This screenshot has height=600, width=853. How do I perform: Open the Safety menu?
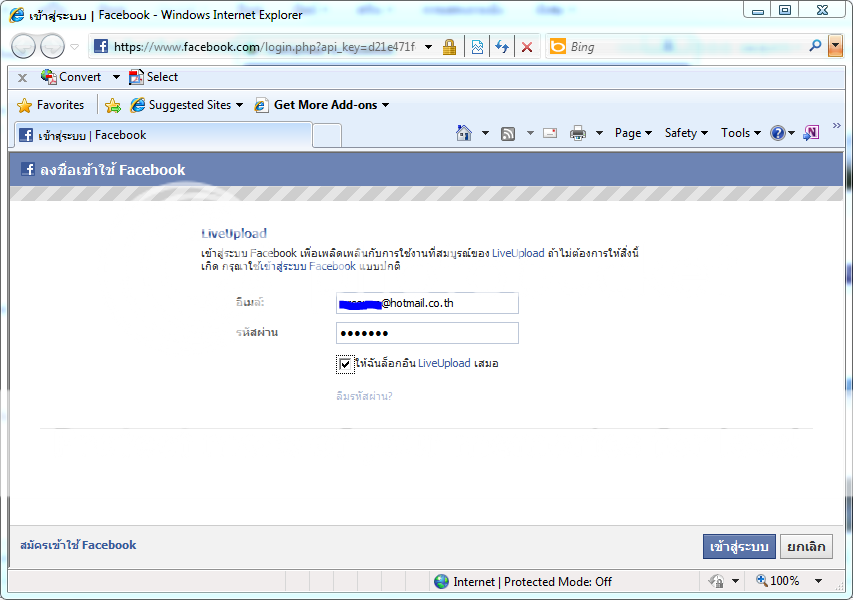[x=686, y=133]
